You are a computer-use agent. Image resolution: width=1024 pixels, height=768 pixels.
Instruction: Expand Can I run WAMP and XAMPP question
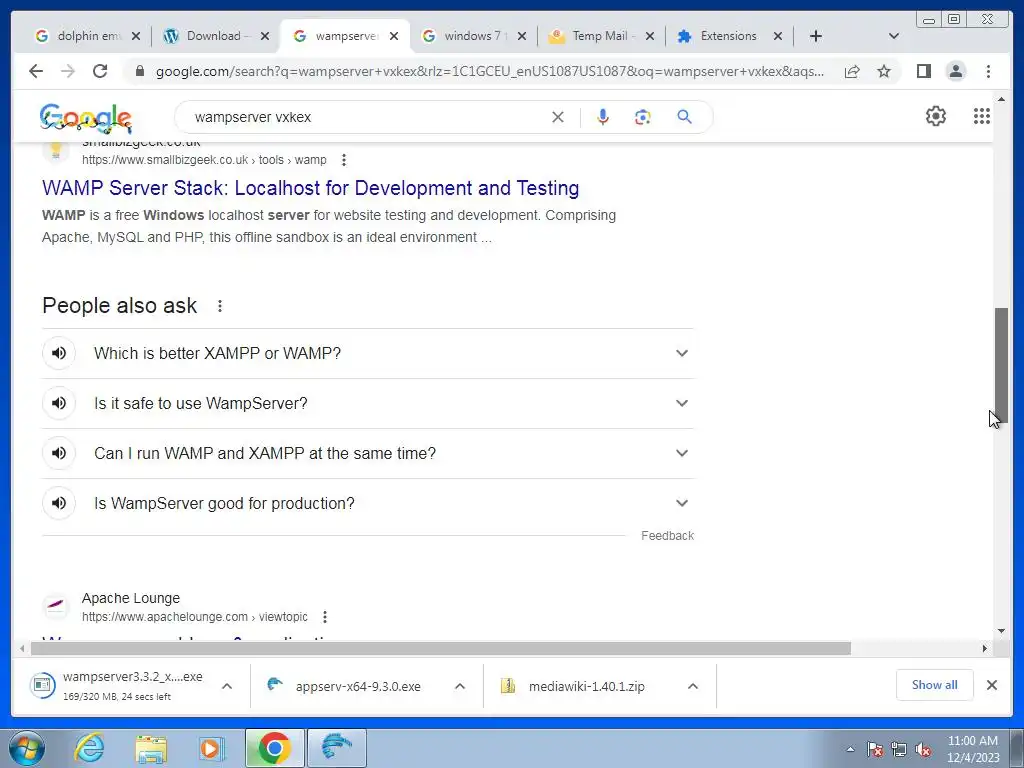(x=682, y=453)
